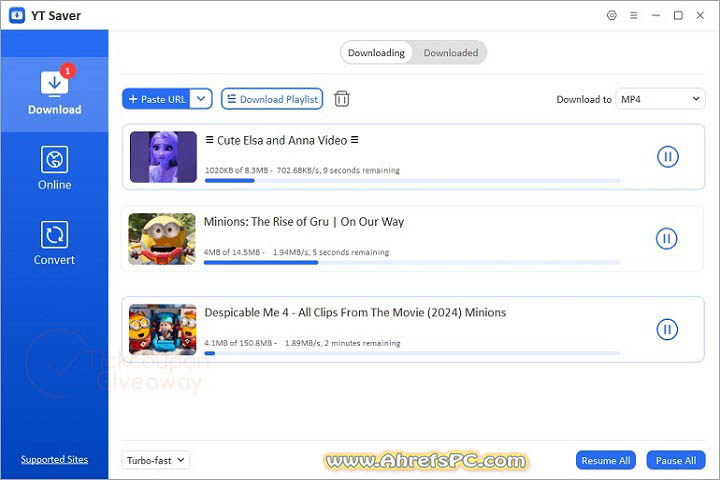720x480 pixels.
Task: Delete downloads with the trash icon
Action: 342,99
